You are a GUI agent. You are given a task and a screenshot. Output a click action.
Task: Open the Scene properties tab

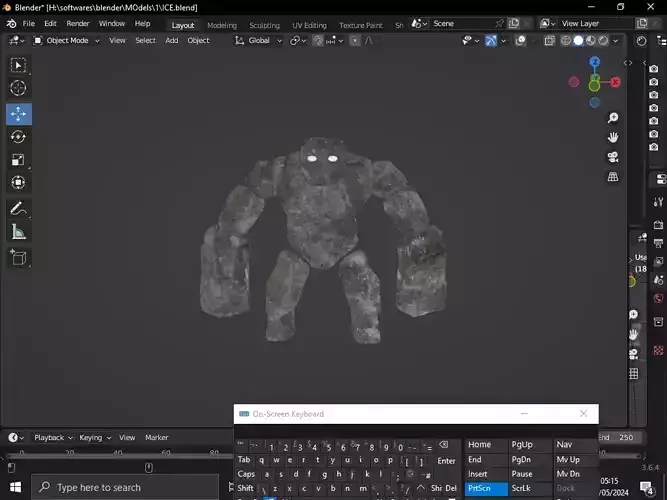pos(658,280)
